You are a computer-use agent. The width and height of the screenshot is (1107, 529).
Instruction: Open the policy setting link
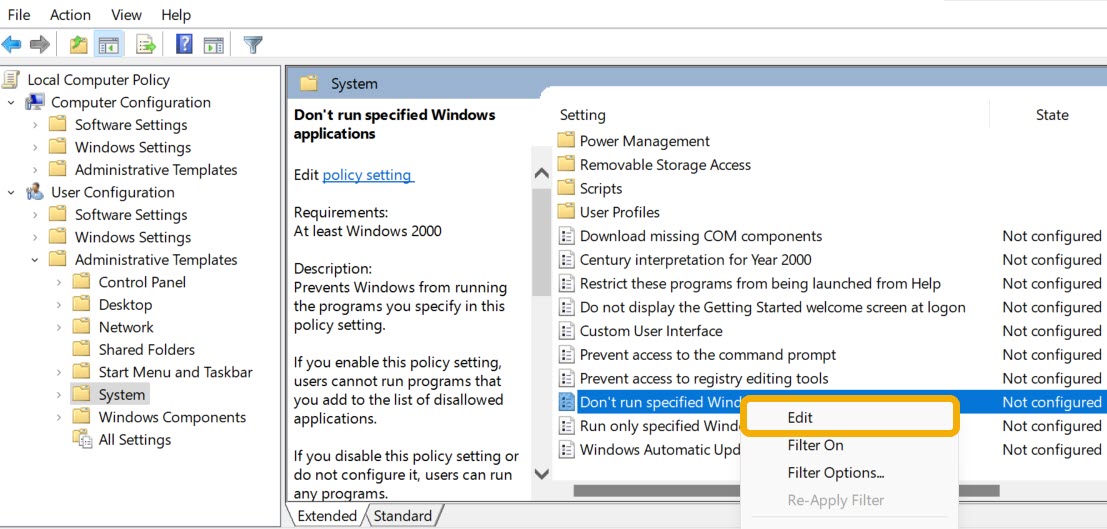(368, 175)
